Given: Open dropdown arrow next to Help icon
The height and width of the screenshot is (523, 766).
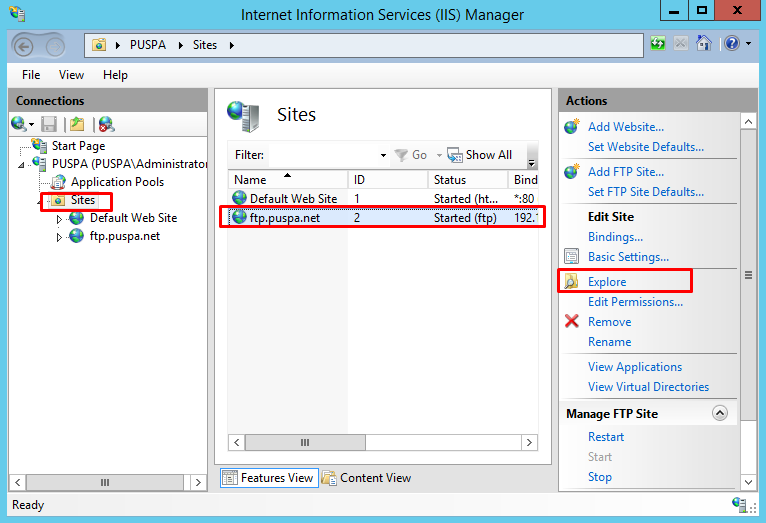Looking at the screenshot, I should [748, 44].
